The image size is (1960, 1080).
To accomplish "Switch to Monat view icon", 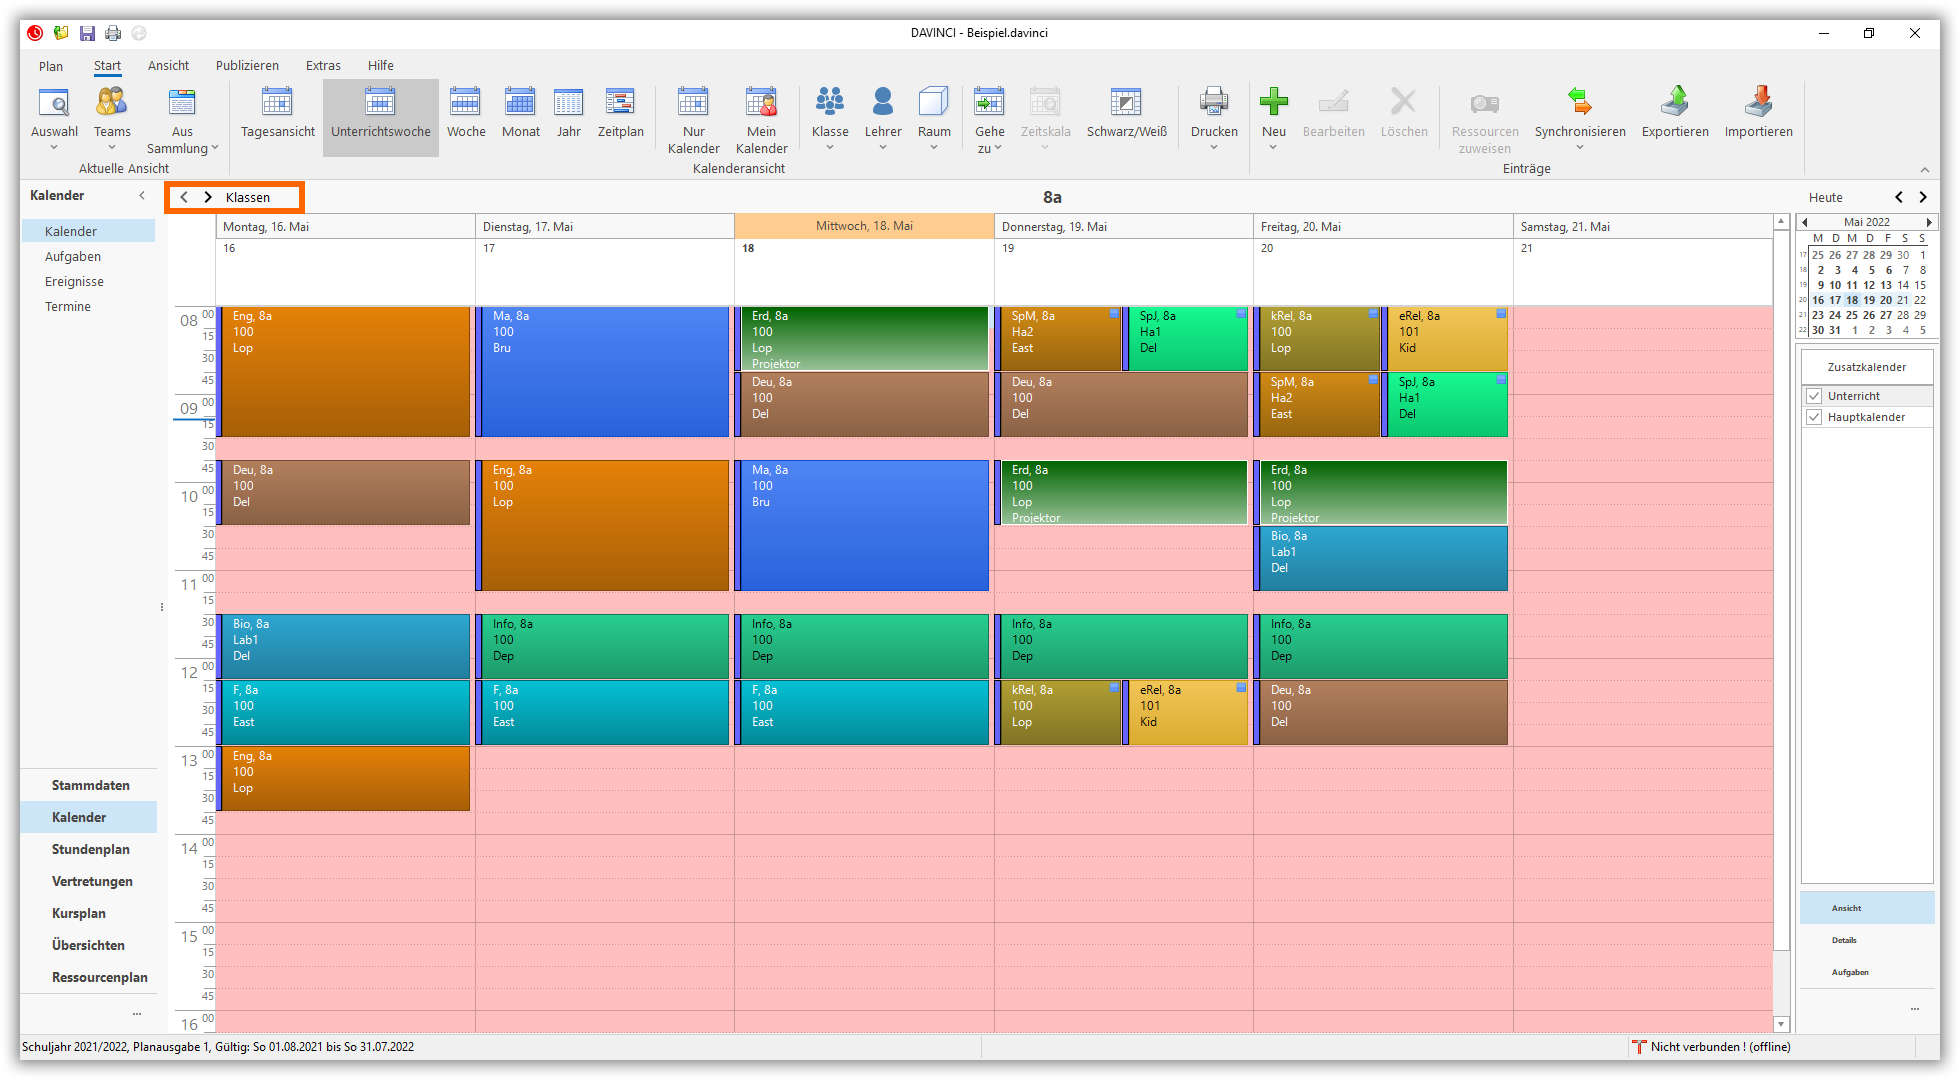I will [x=520, y=103].
